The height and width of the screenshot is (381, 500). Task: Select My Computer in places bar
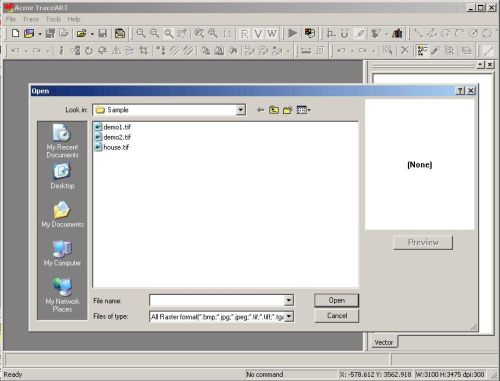point(62,253)
